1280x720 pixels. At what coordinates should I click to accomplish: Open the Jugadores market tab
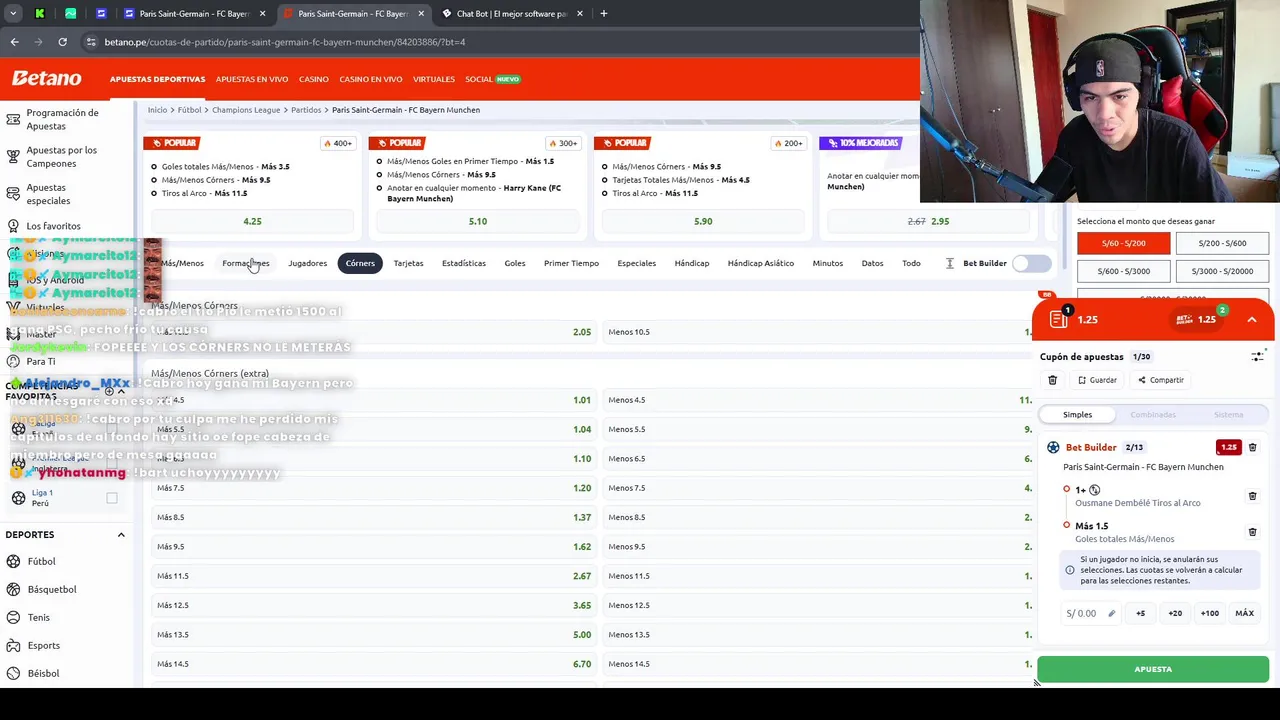[x=307, y=263]
